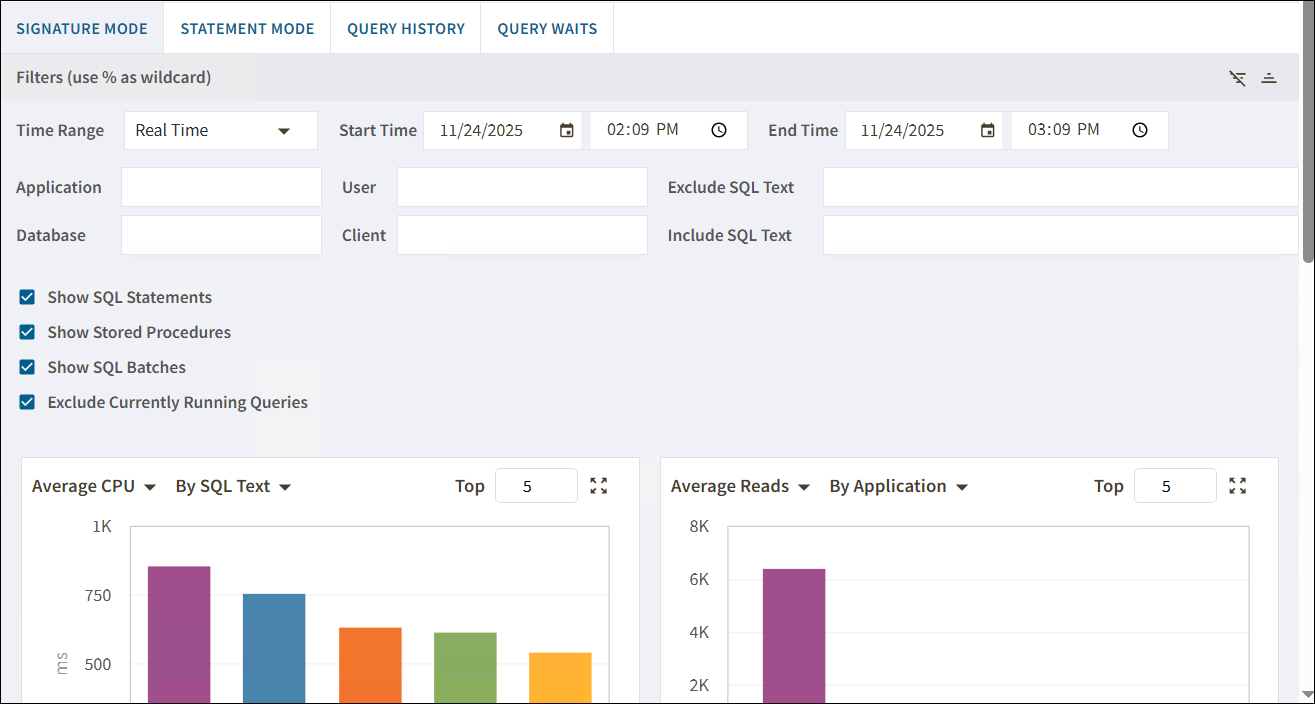This screenshot has height=704, width=1315.
Task: Switch to the Query History tab
Action: [406, 28]
